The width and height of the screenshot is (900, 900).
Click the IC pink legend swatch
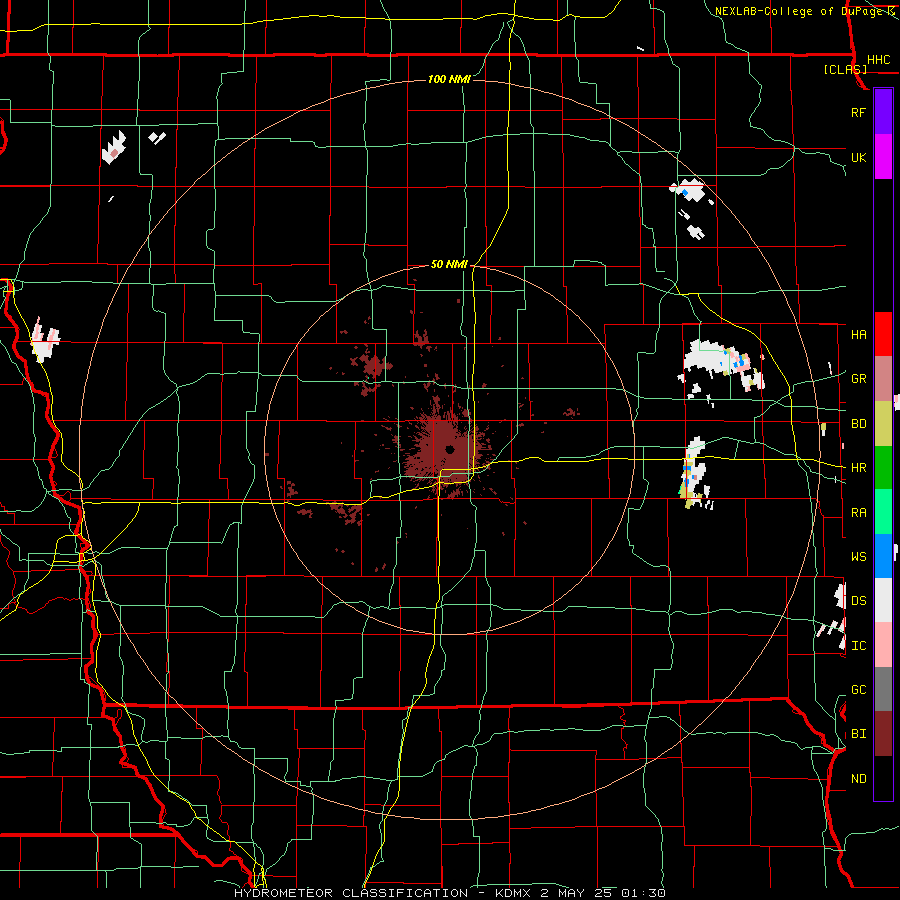[883, 645]
